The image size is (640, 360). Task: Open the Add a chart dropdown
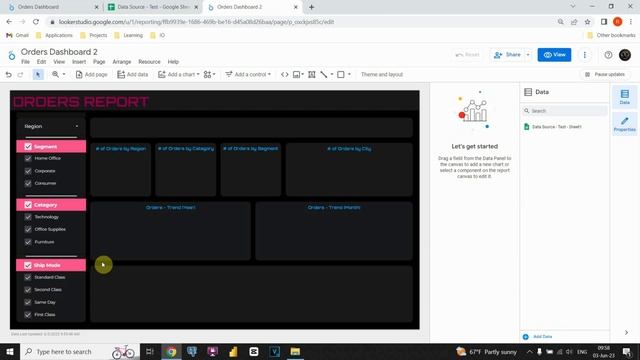(179, 74)
